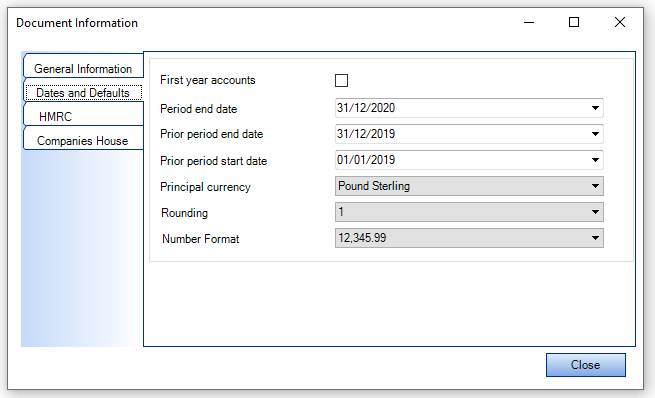The width and height of the screenshot is (655, 398).
Task: Open the Prior period end date picker arrow
Action: pos(595,134)
